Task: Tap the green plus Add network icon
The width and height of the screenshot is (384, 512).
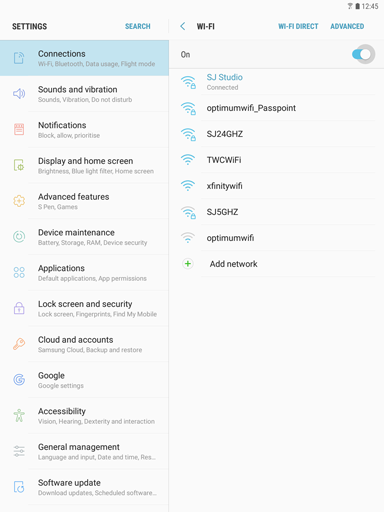Action: pos(188,264)
